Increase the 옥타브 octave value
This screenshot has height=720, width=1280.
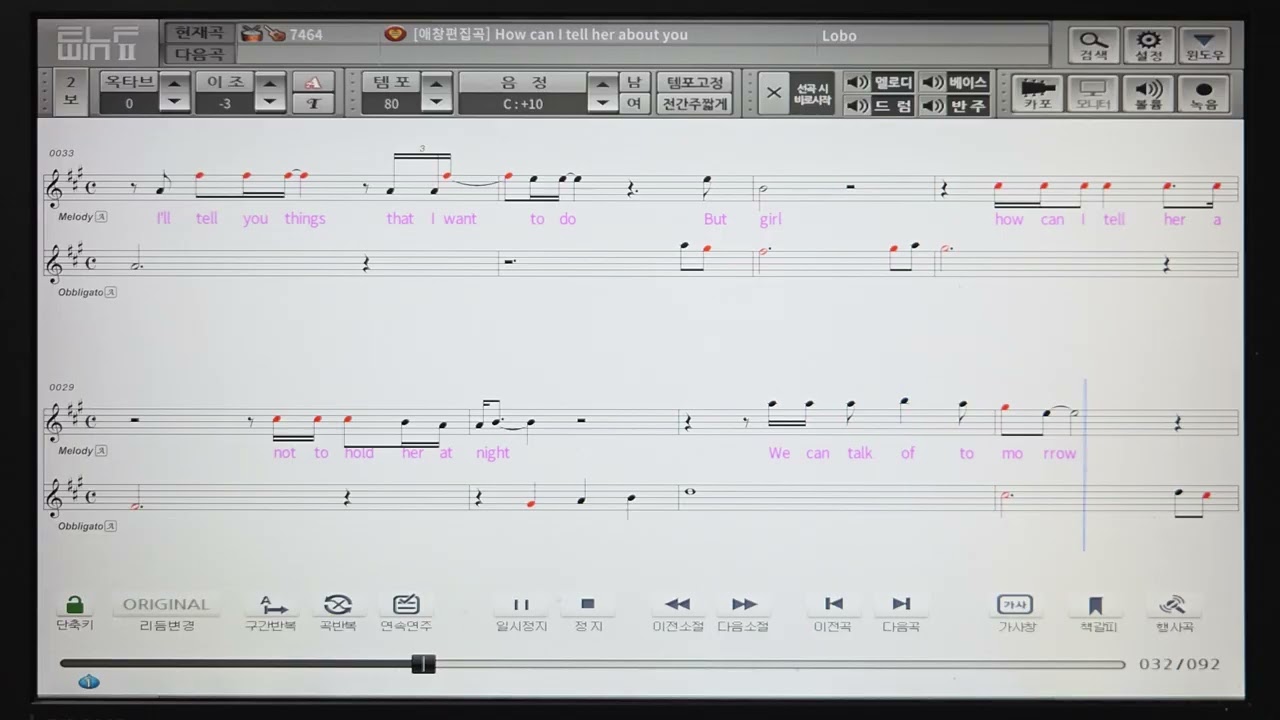coord(175,82)
